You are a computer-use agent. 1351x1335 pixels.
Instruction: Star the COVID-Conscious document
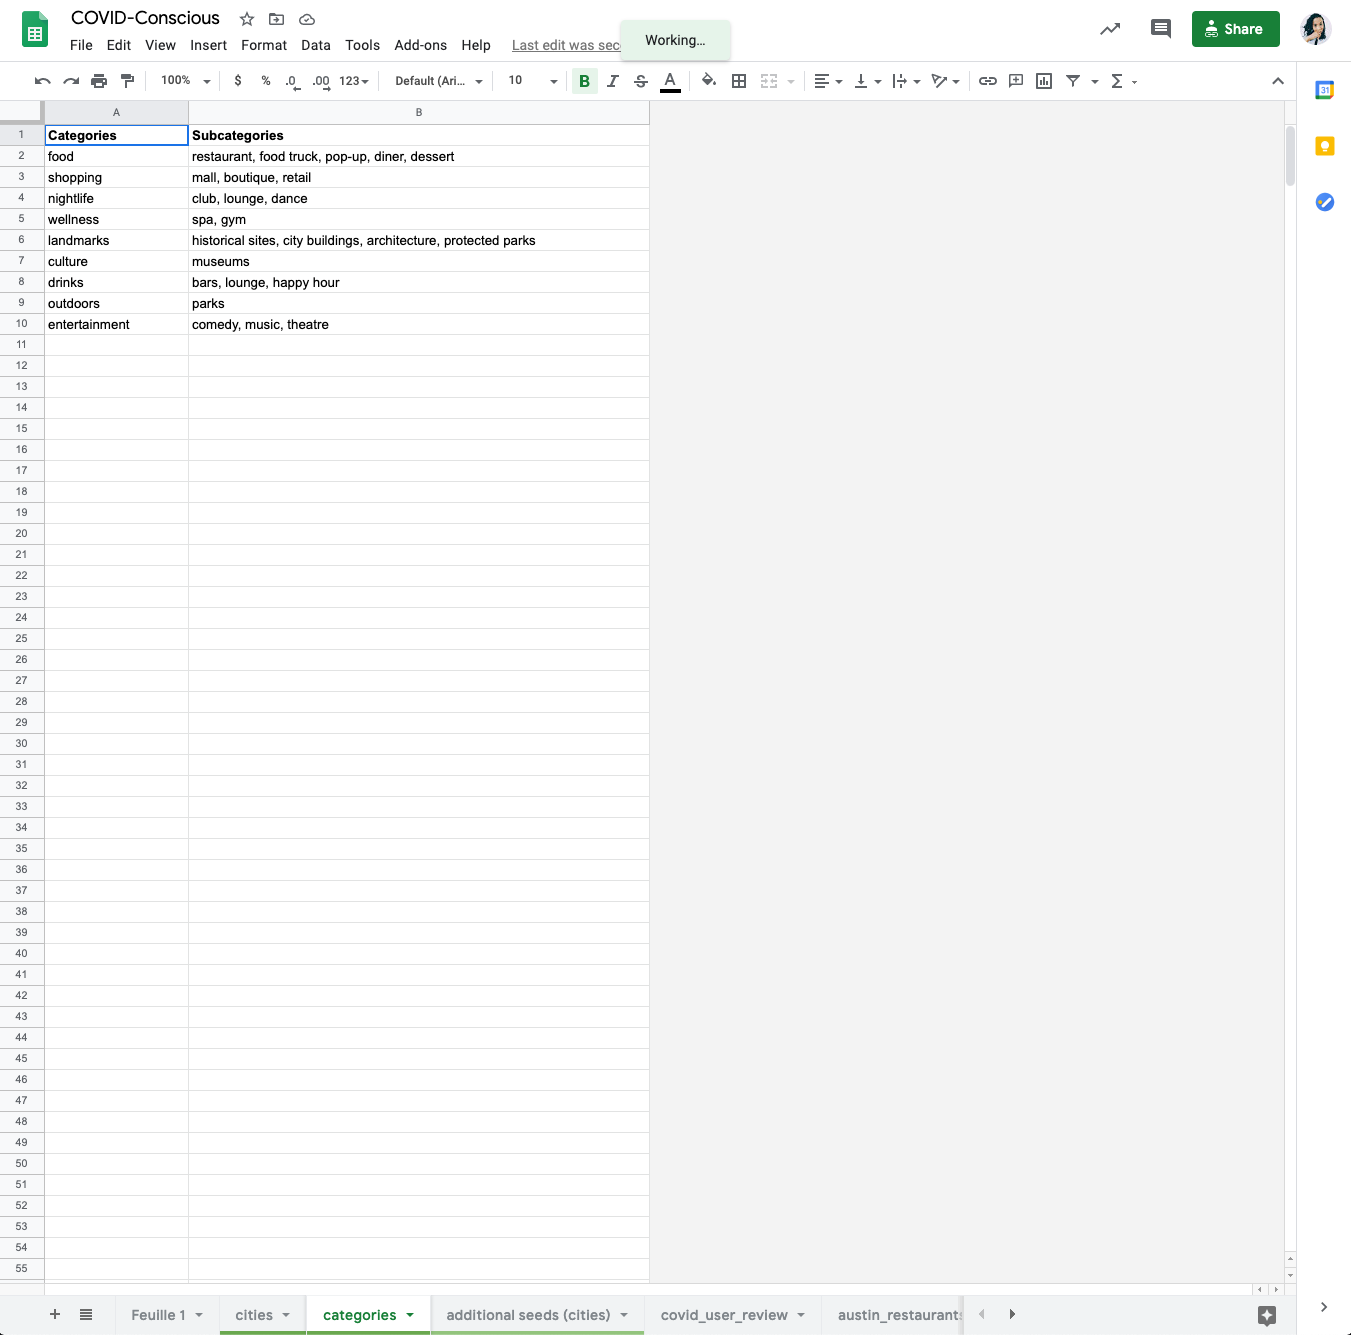(x=247, y=19)
